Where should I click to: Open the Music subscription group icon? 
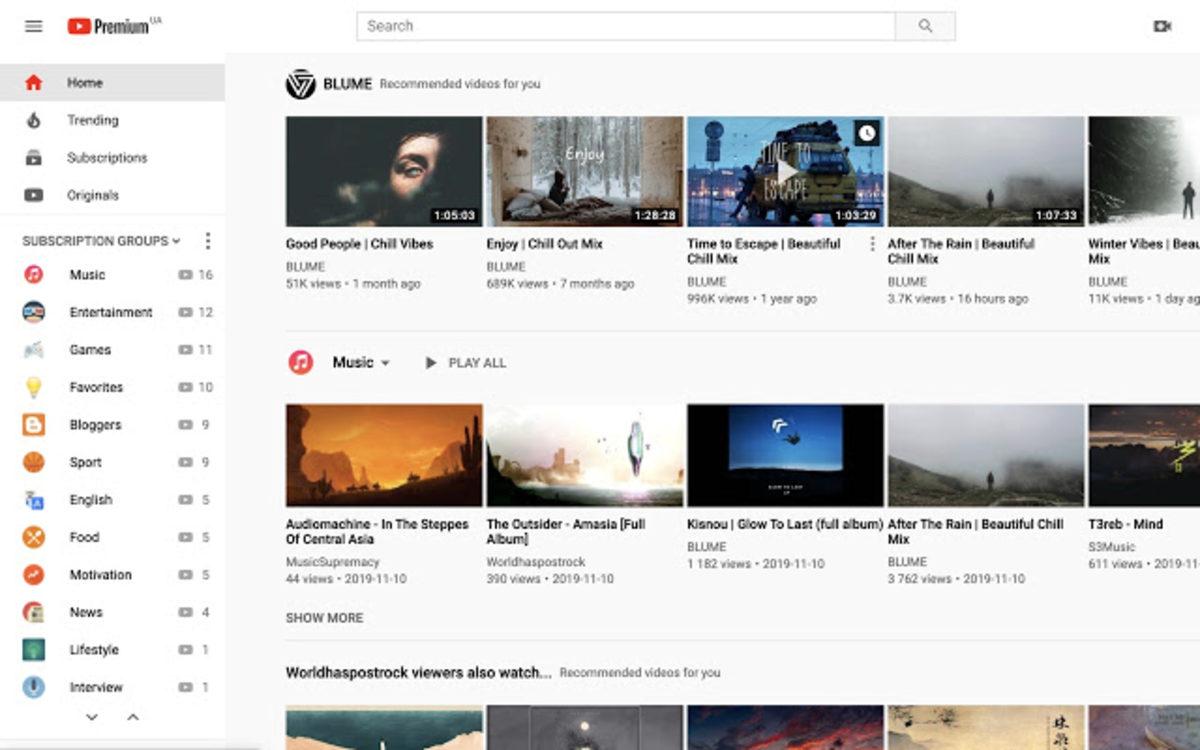point(34,274)
